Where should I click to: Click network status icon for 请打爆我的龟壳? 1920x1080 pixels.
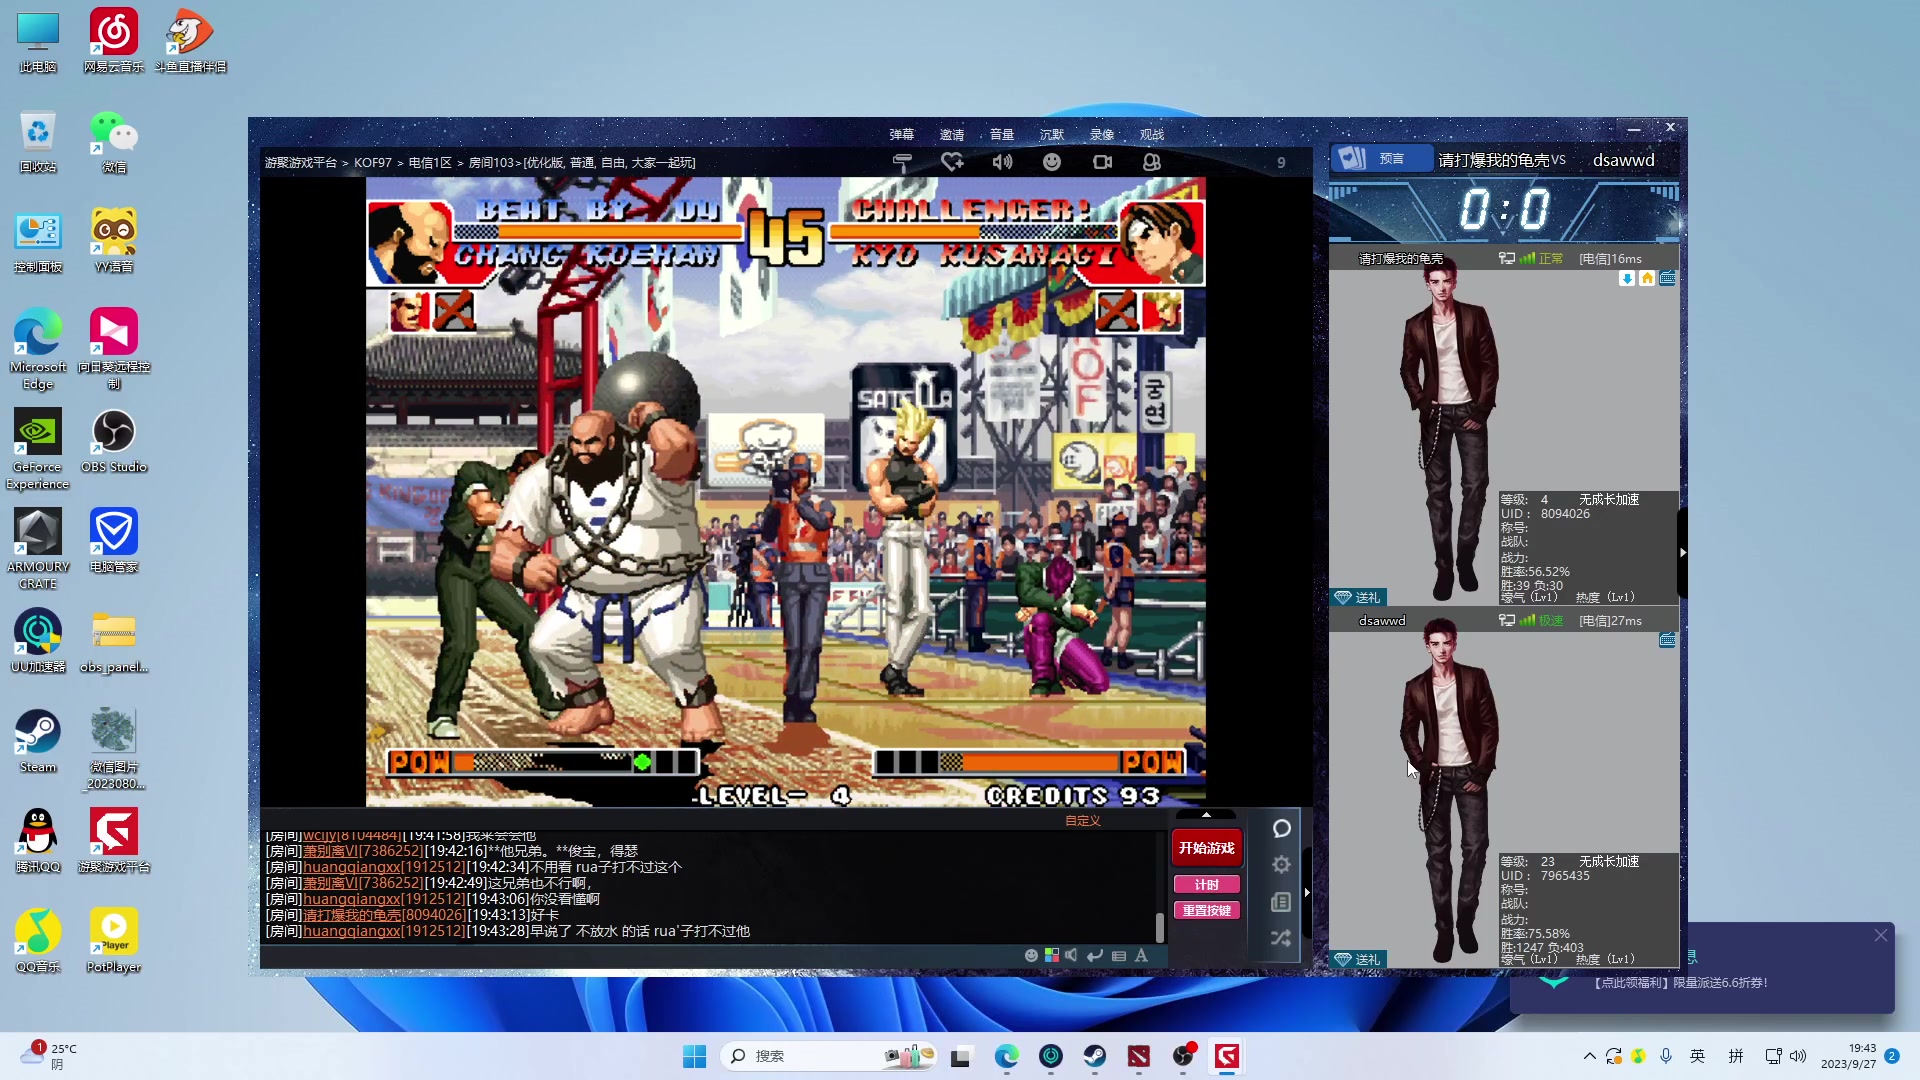[1507, 259]
